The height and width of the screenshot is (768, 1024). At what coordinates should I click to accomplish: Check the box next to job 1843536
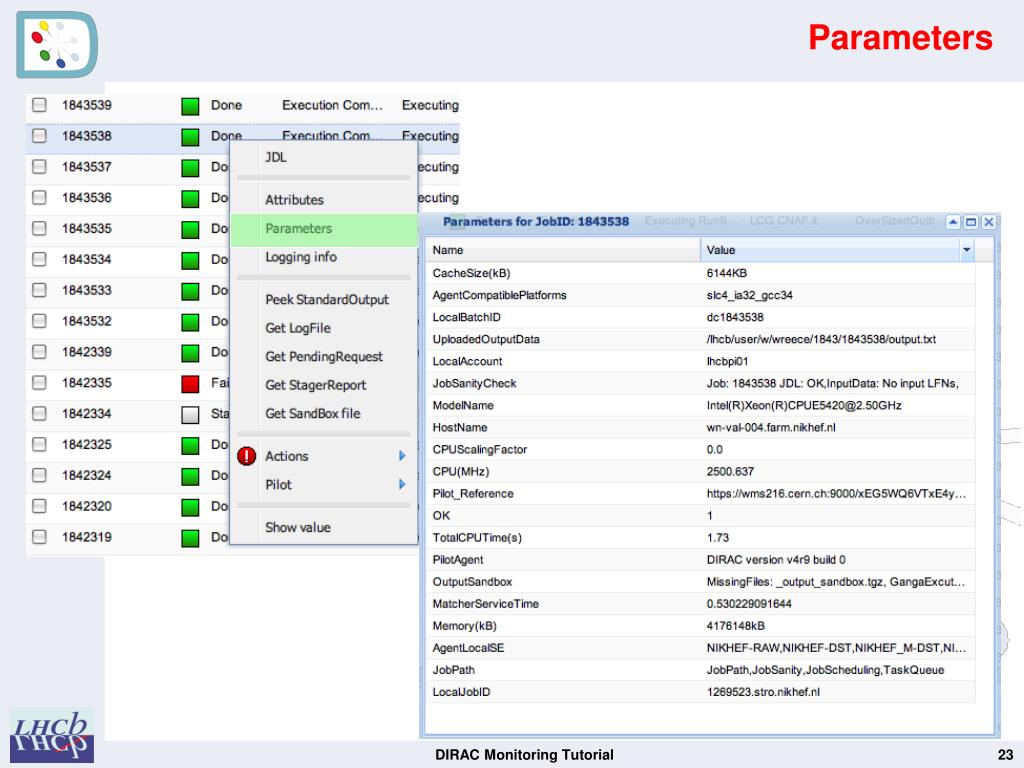click(39, 197)
